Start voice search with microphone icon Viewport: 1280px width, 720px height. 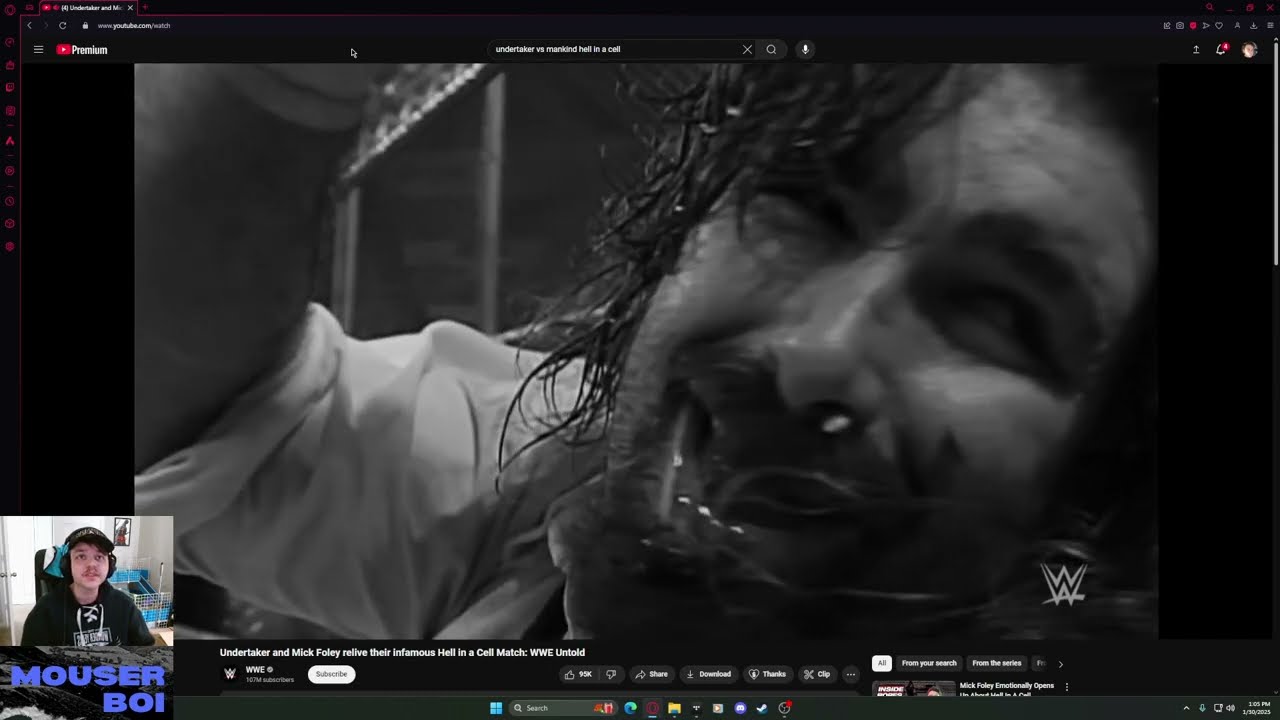(805, 49)
